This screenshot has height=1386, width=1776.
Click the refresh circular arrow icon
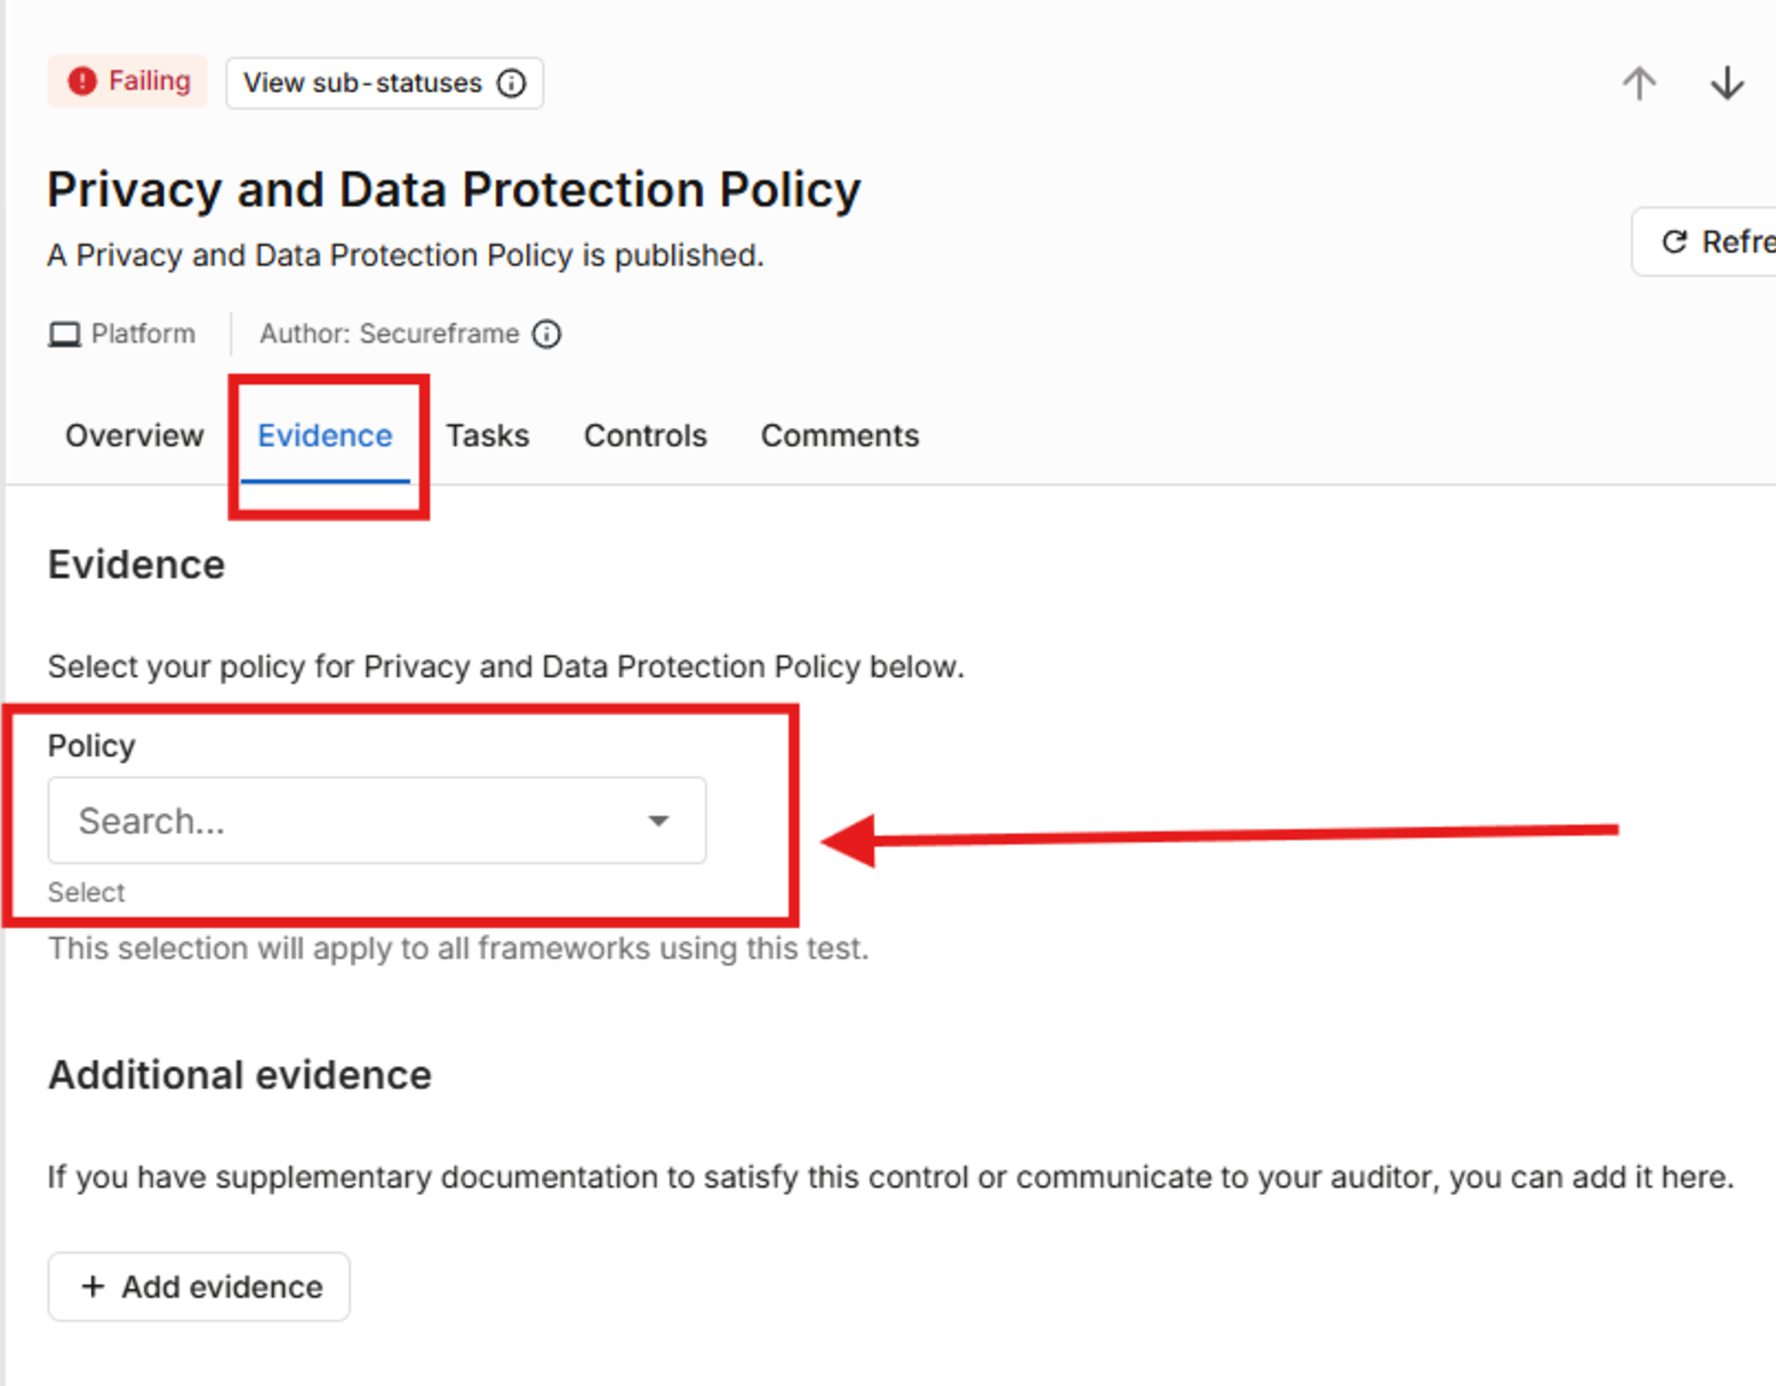pos(1674,242)
